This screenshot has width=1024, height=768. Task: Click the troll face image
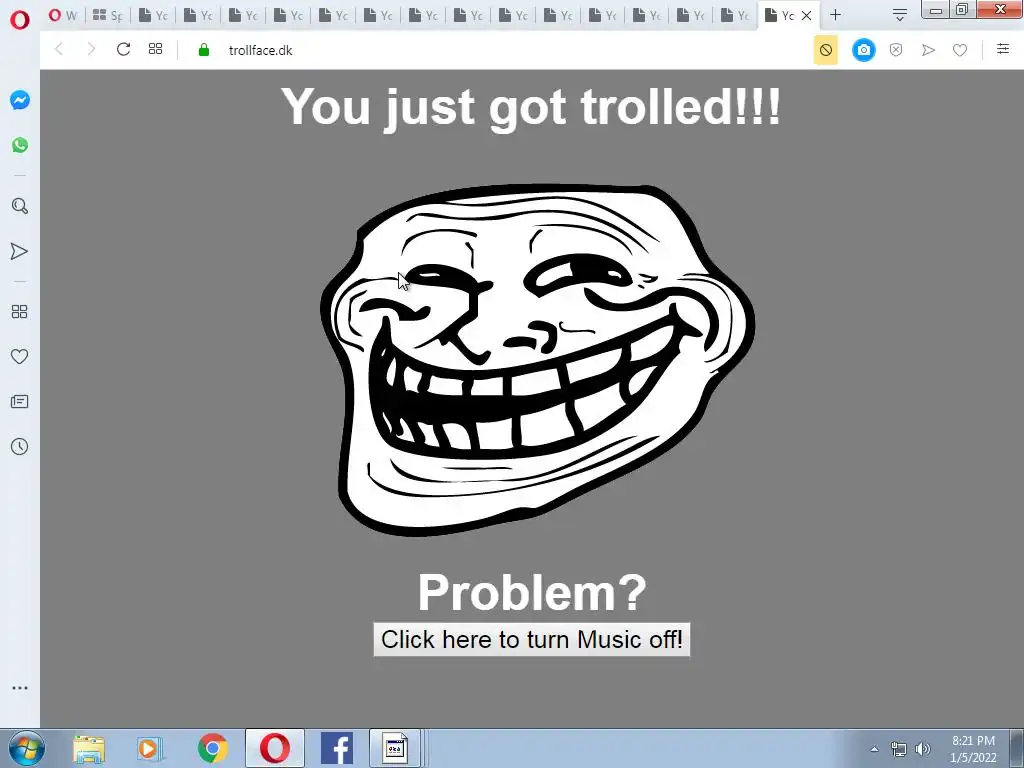click(x=537, y=359)
